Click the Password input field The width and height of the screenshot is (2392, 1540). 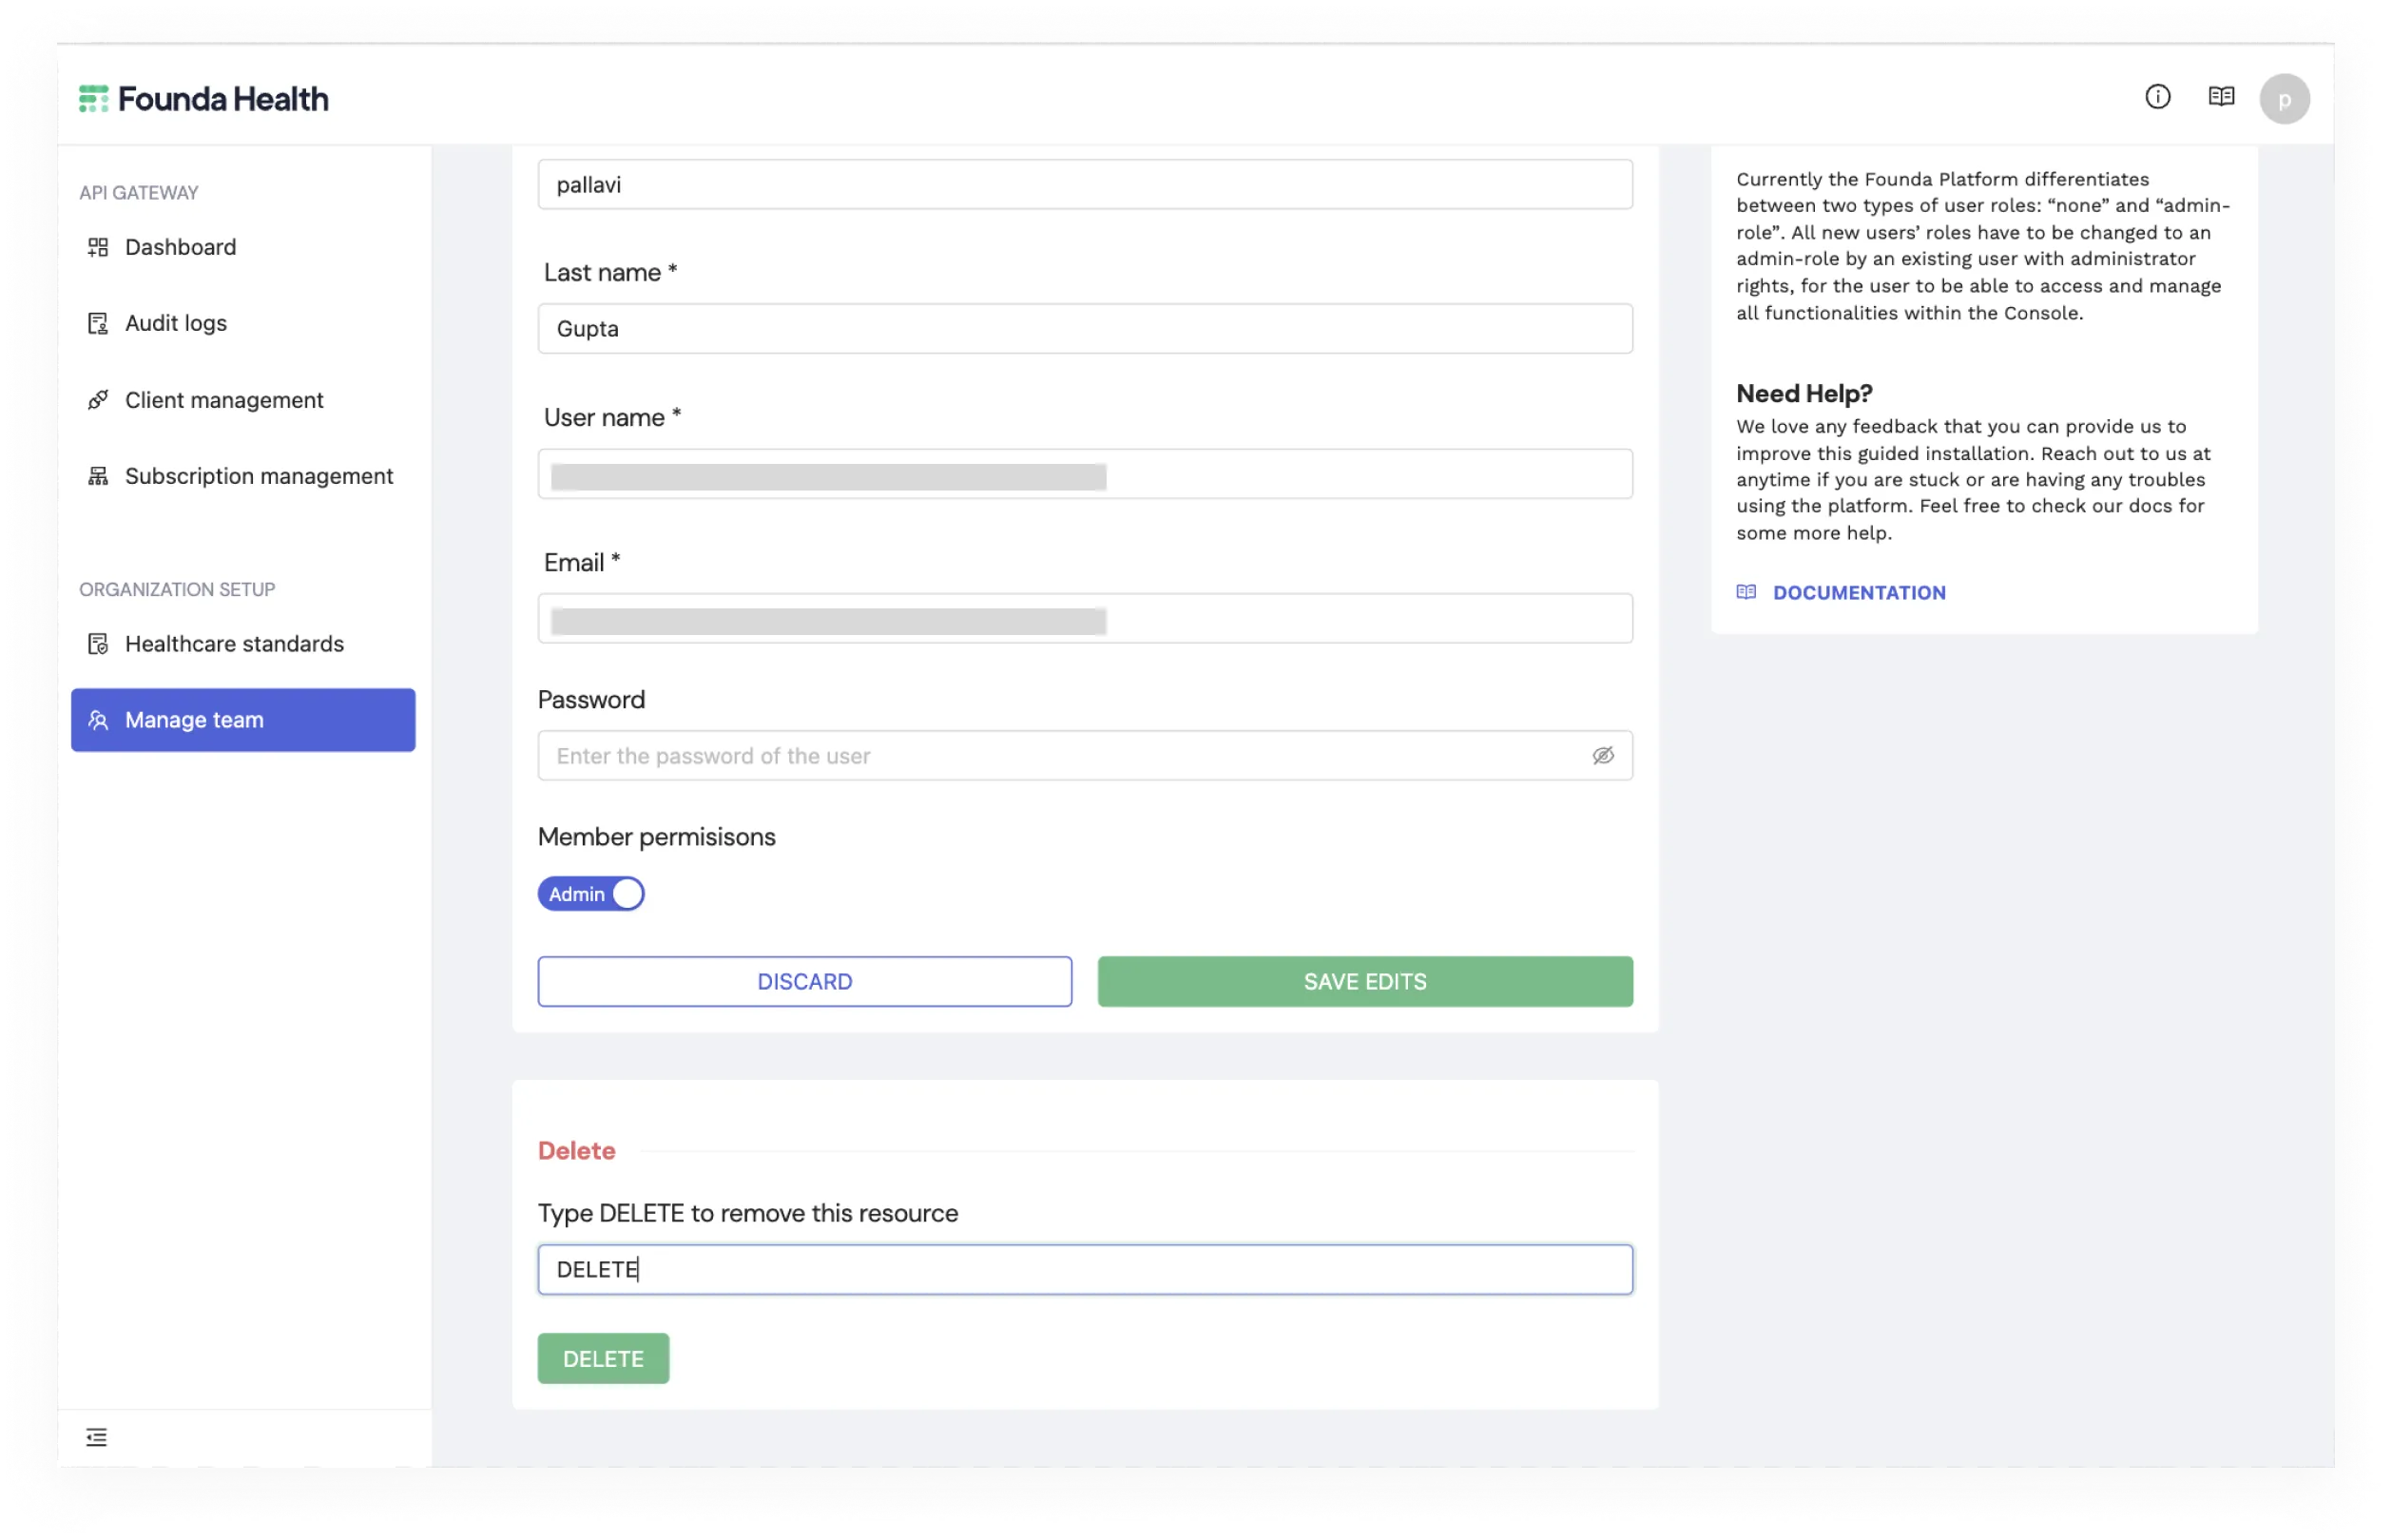point(1085,756)
